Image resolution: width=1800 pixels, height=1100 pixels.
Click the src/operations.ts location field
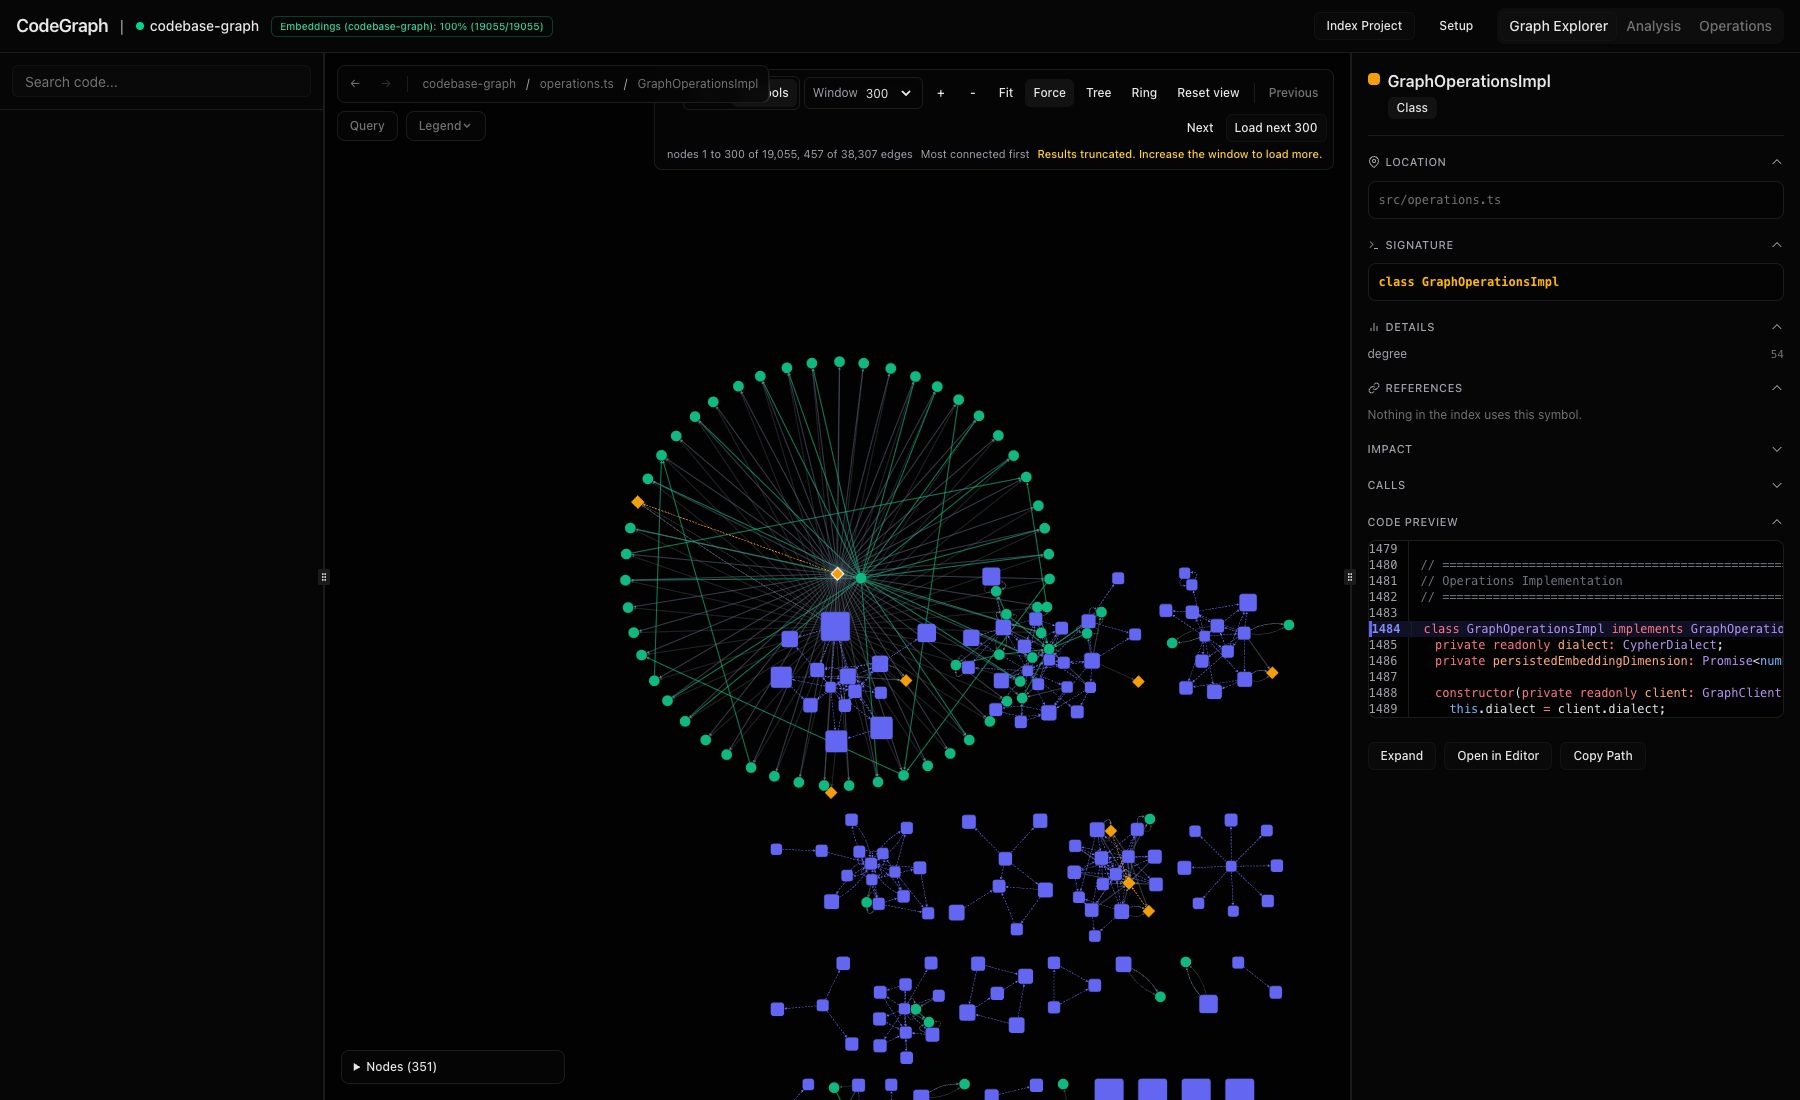pos(1575,200)
